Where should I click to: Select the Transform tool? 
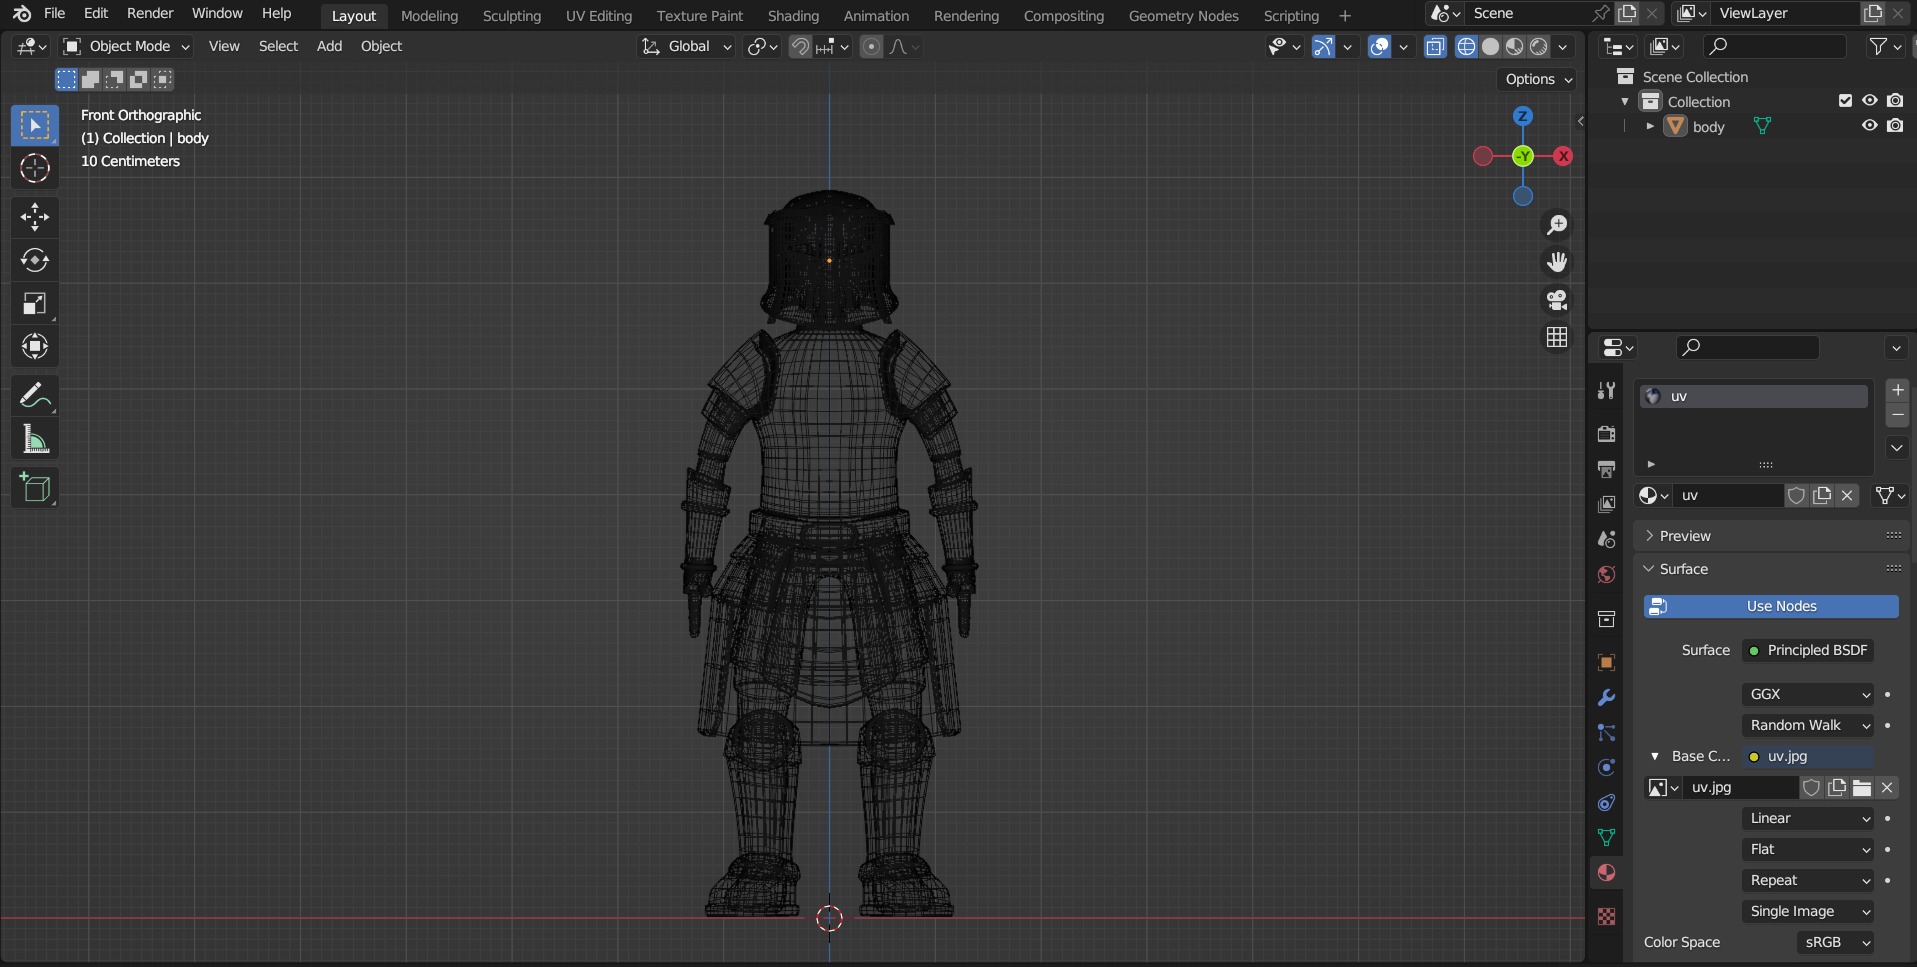tap(35, 347)
